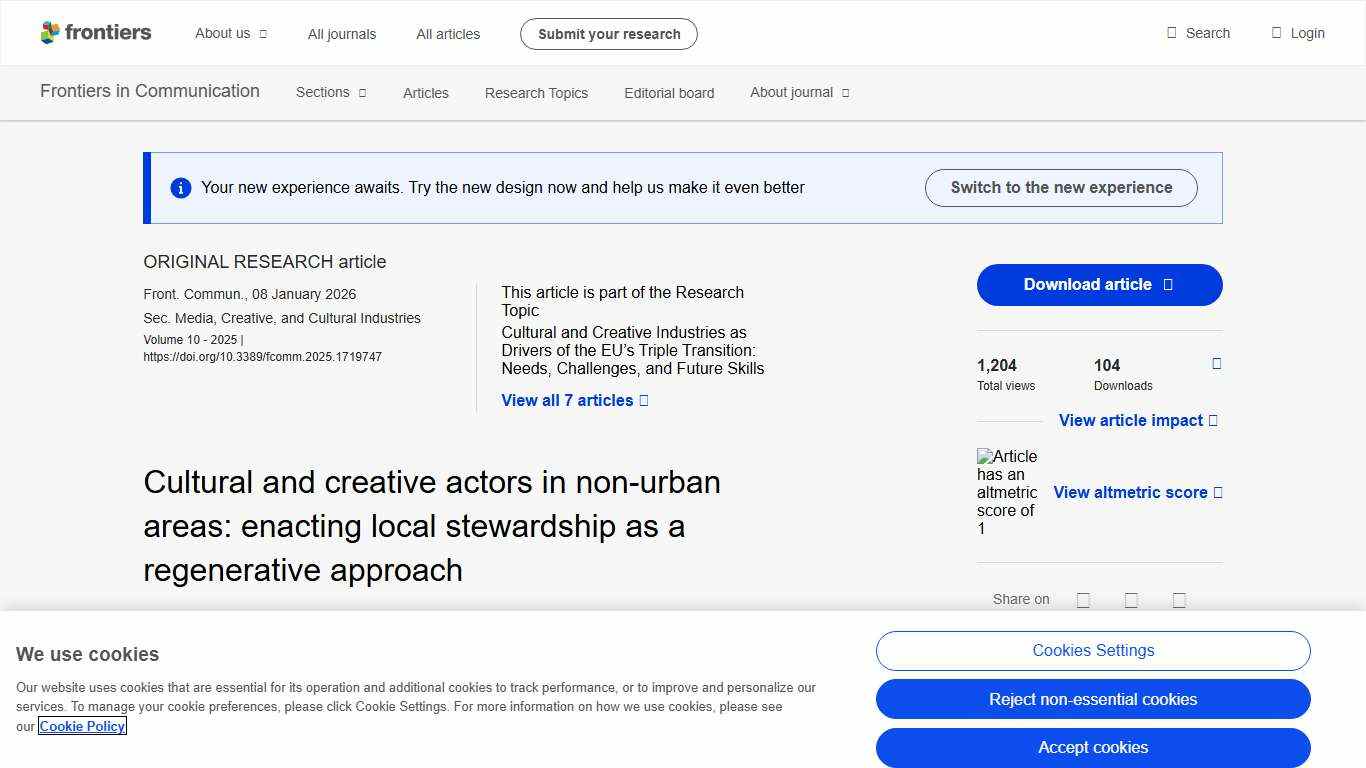Click the download icon beside the Downloads count
The width and height of the screenshot is (1366, 768).
coord(1215,364)
